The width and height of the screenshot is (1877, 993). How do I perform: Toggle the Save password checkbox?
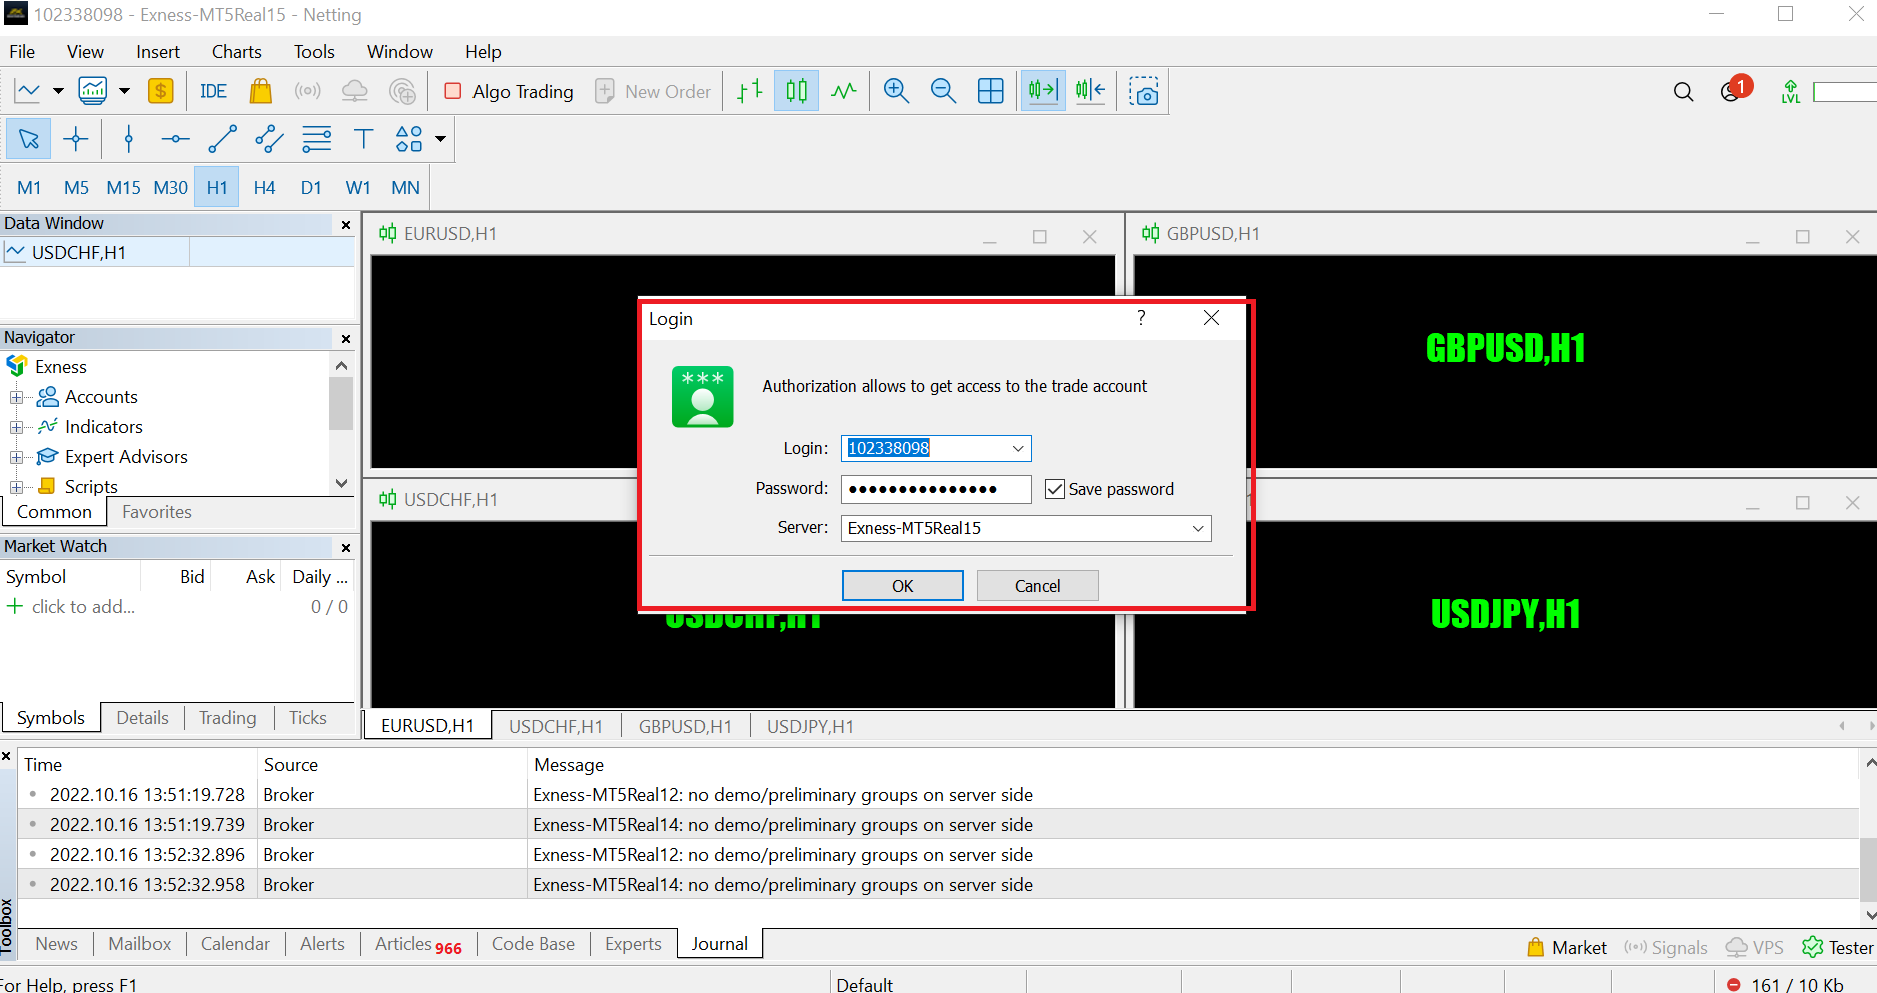coord(1054,489)
